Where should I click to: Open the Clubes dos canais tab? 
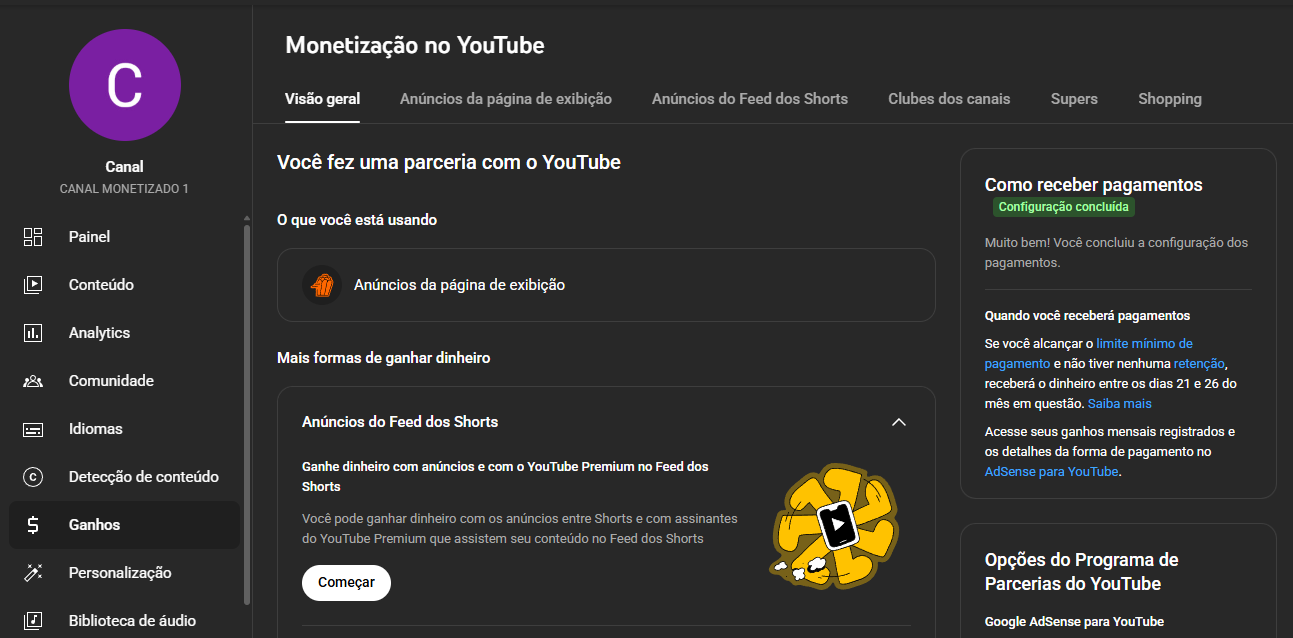tap(949, 99)
